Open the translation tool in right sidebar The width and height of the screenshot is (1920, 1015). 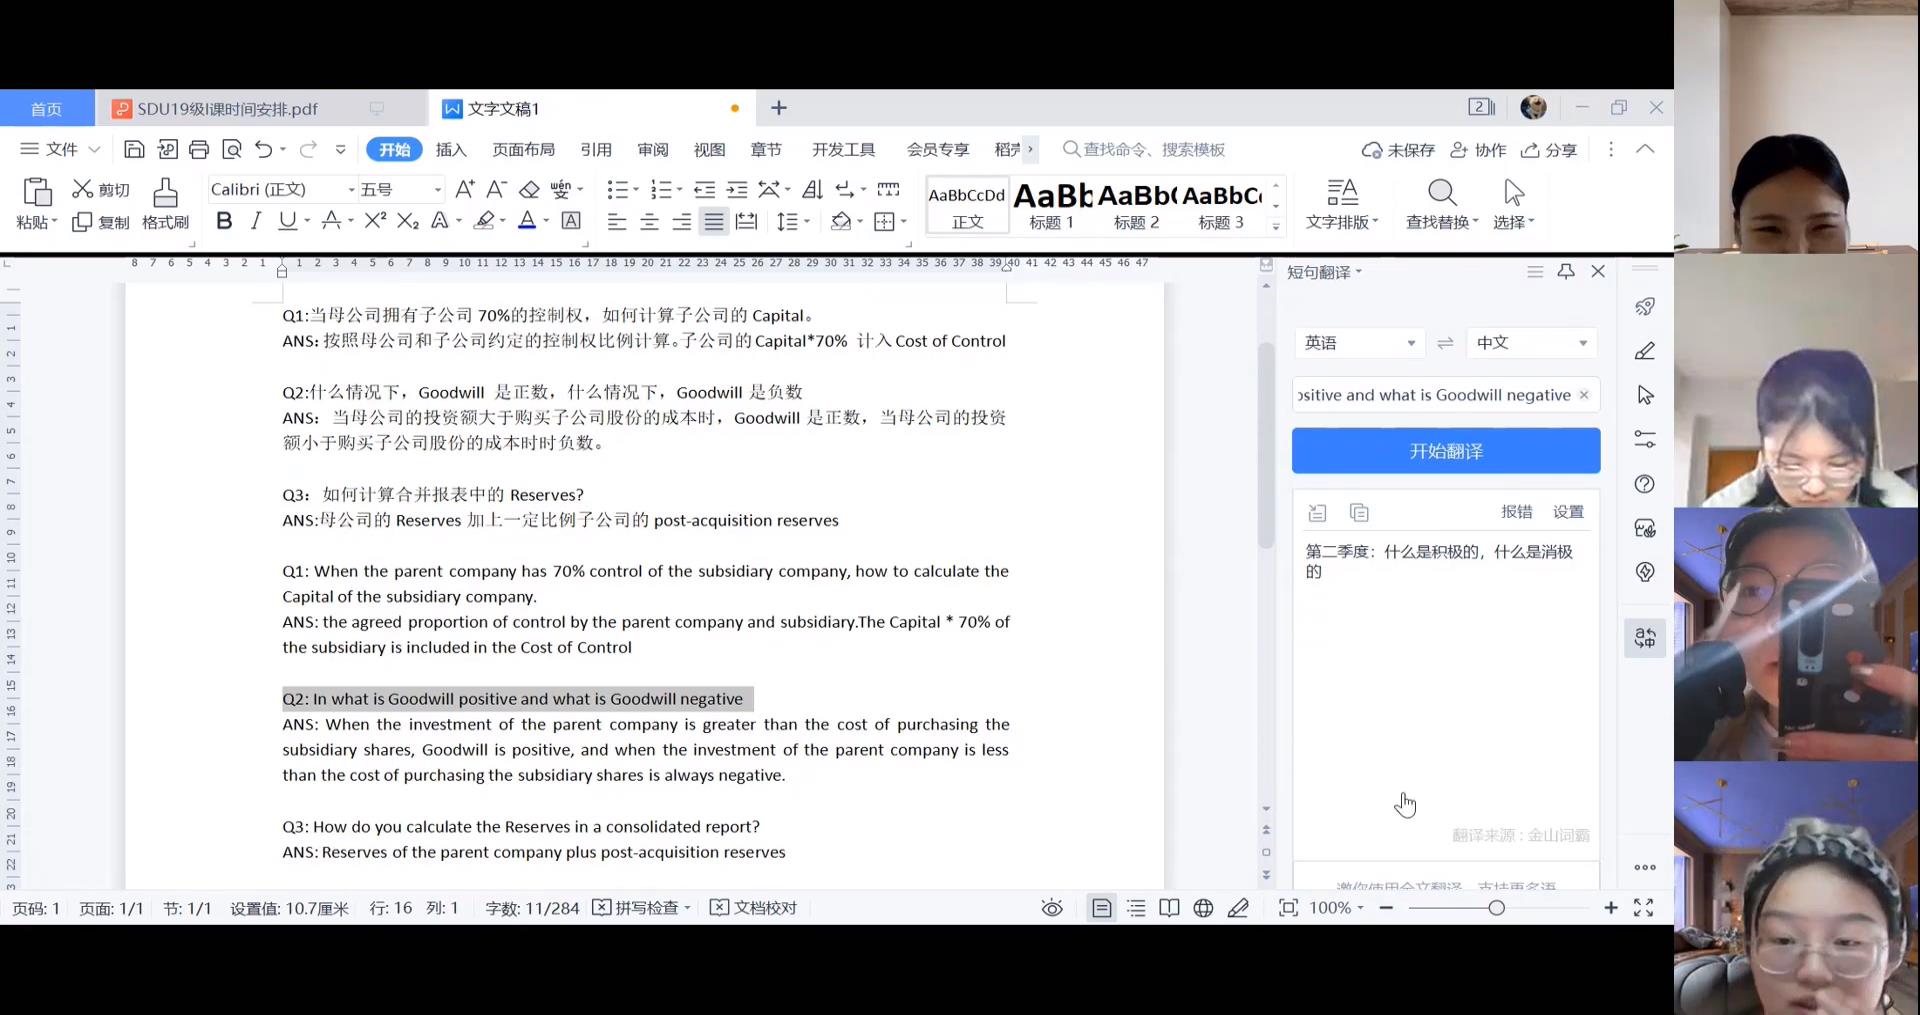click(x=1645, y=638)
